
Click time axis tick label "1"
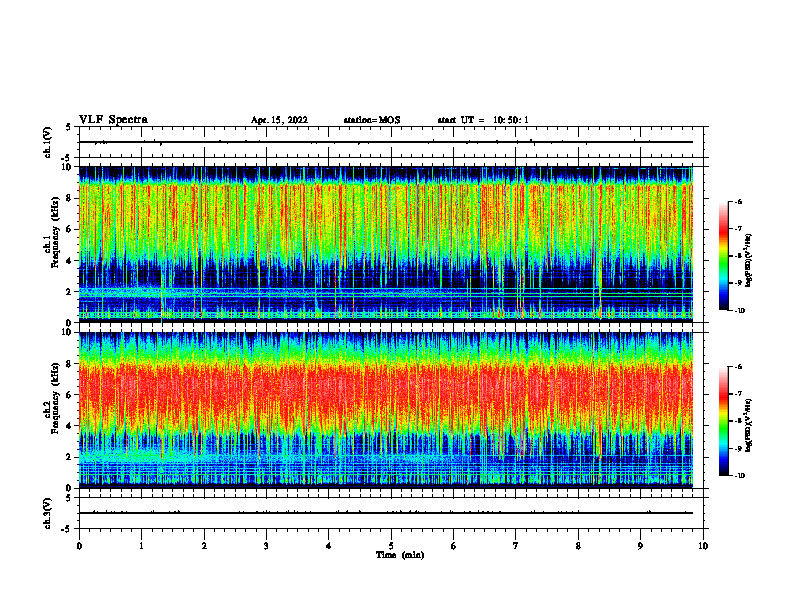coord(141,546)
